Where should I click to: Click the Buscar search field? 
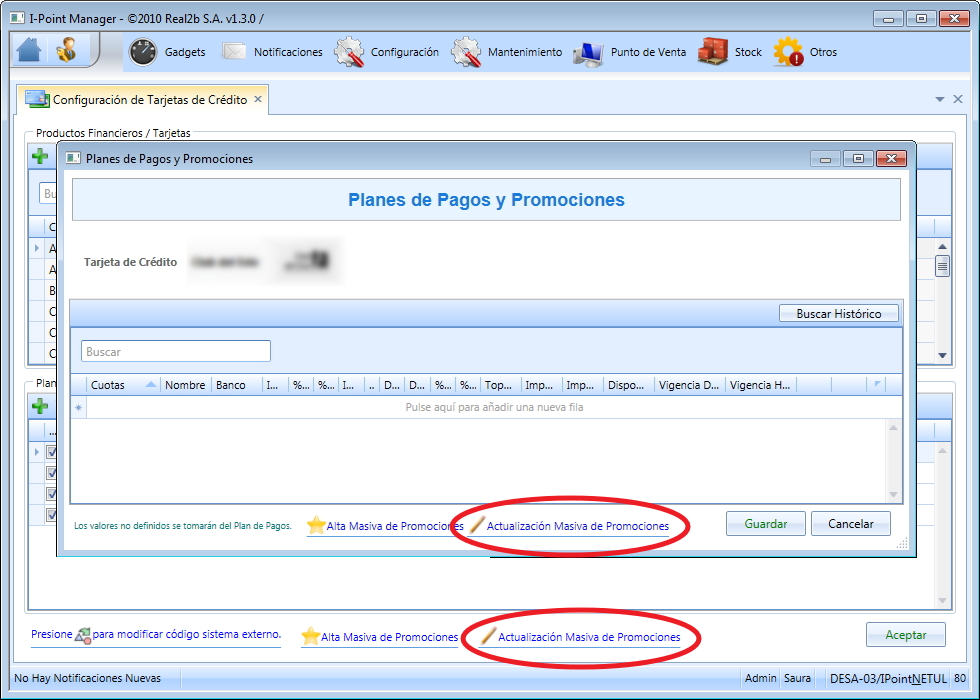[x=176, y=351]
